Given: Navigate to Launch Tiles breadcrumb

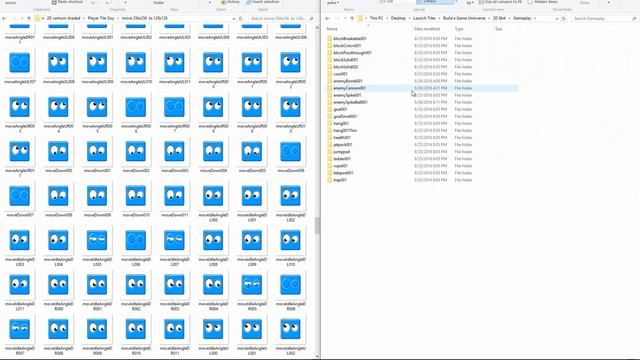Looking at the screenshot, I should coord(424,18).
